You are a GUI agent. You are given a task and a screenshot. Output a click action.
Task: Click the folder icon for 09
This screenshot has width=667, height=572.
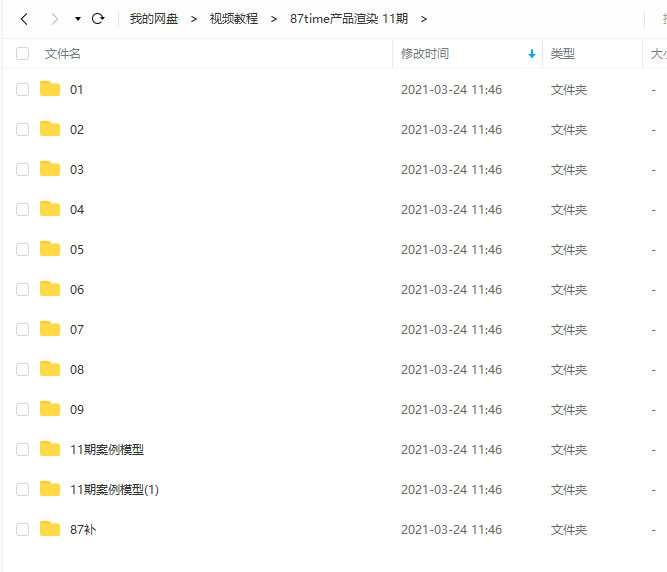pos(50,409)
